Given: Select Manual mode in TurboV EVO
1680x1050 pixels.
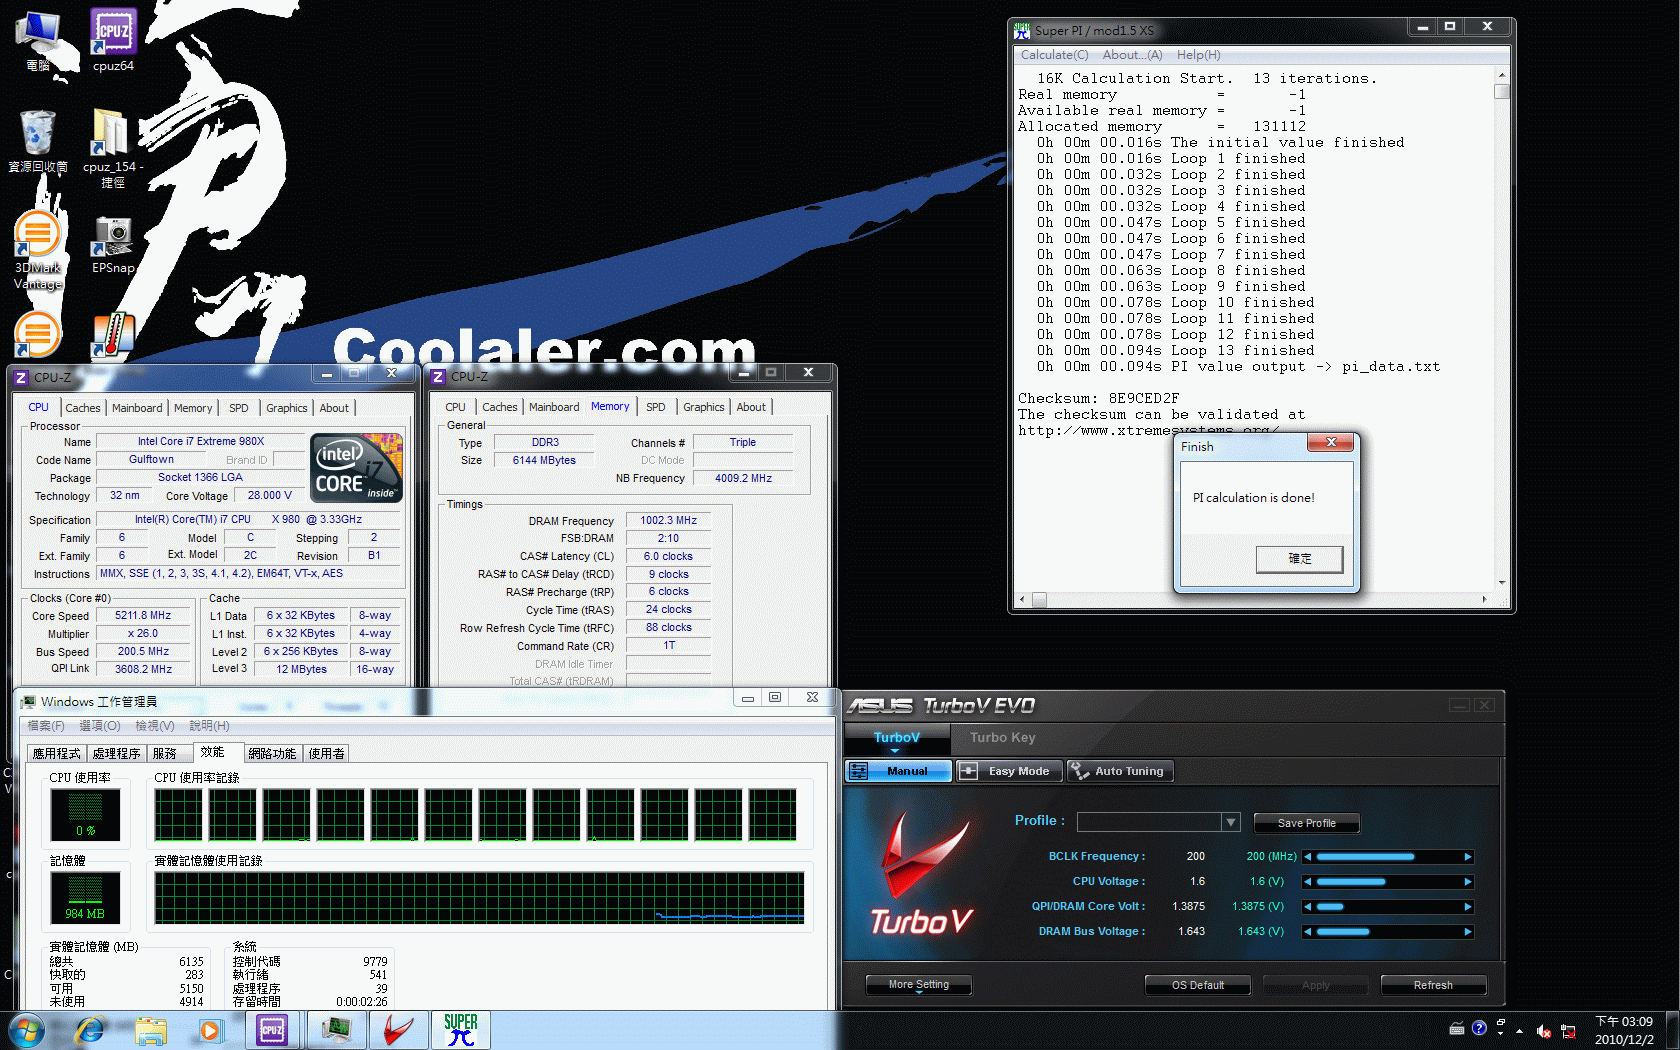Looking at the screenshot, I should (898, 771).
